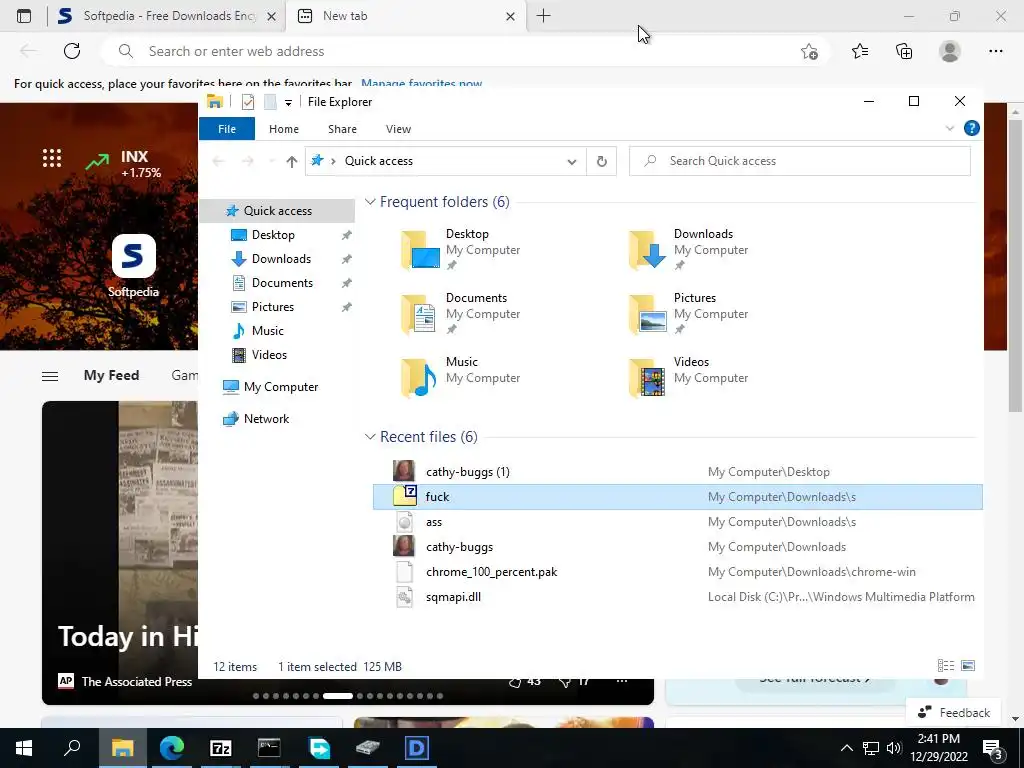Open the Edge profile avatar
This screenshot has width=1024, height=768.
pos(950,51)
